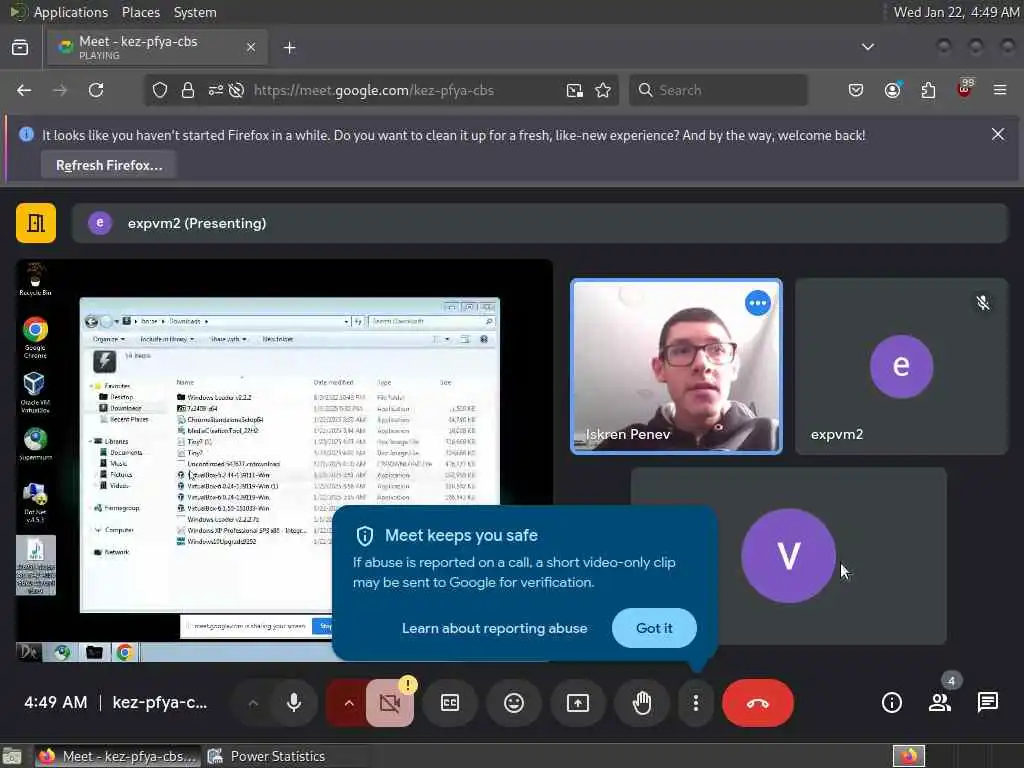
Task: Open picture-in-picture icon in address bar
Action: click(574, 90)
